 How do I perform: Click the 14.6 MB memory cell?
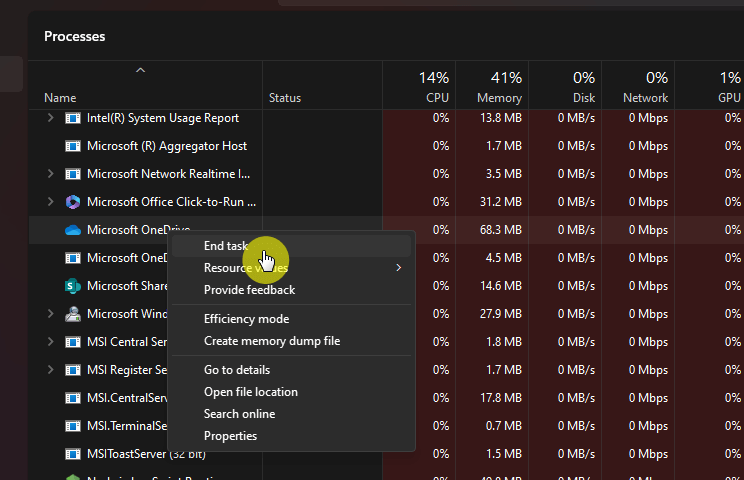[x=501, y=286]
